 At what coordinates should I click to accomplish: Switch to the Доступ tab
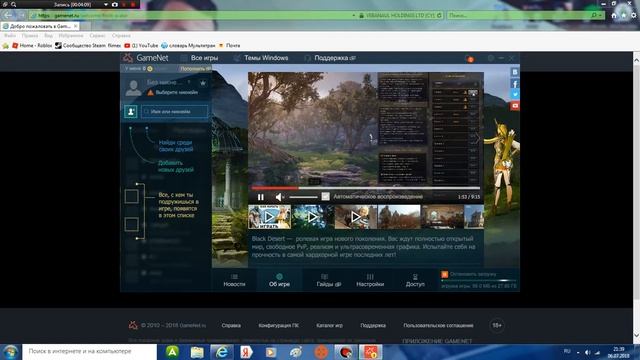point(415,280)
